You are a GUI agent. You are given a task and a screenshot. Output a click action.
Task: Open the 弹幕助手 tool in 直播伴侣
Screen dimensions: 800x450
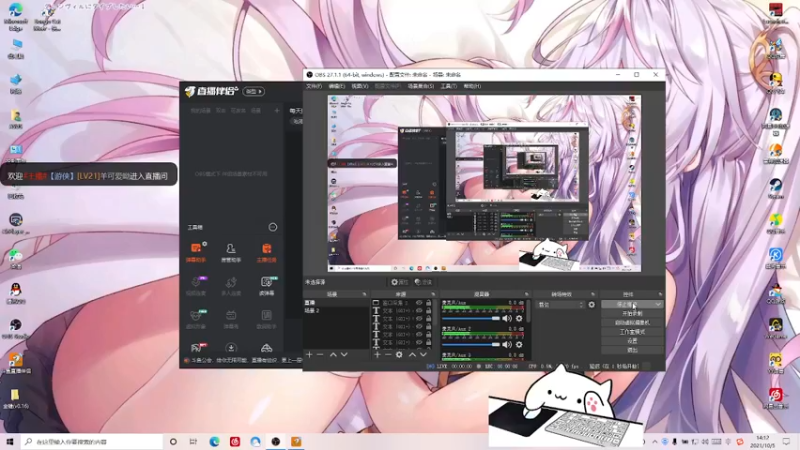(196, 253)
